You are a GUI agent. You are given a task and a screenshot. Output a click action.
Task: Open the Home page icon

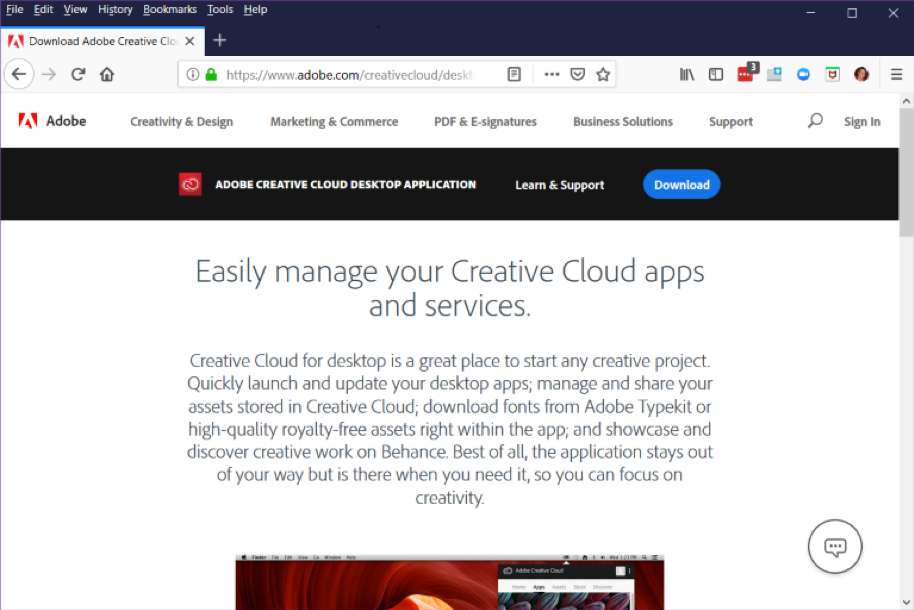click(x=107, y=74)
